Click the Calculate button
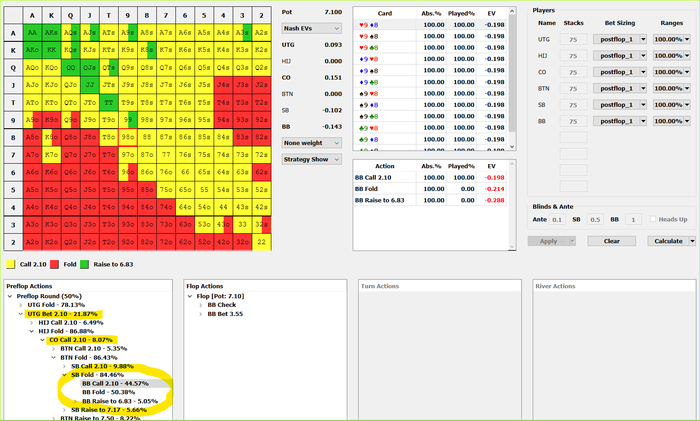The image size is (700, 421). [x=668, y=241]
